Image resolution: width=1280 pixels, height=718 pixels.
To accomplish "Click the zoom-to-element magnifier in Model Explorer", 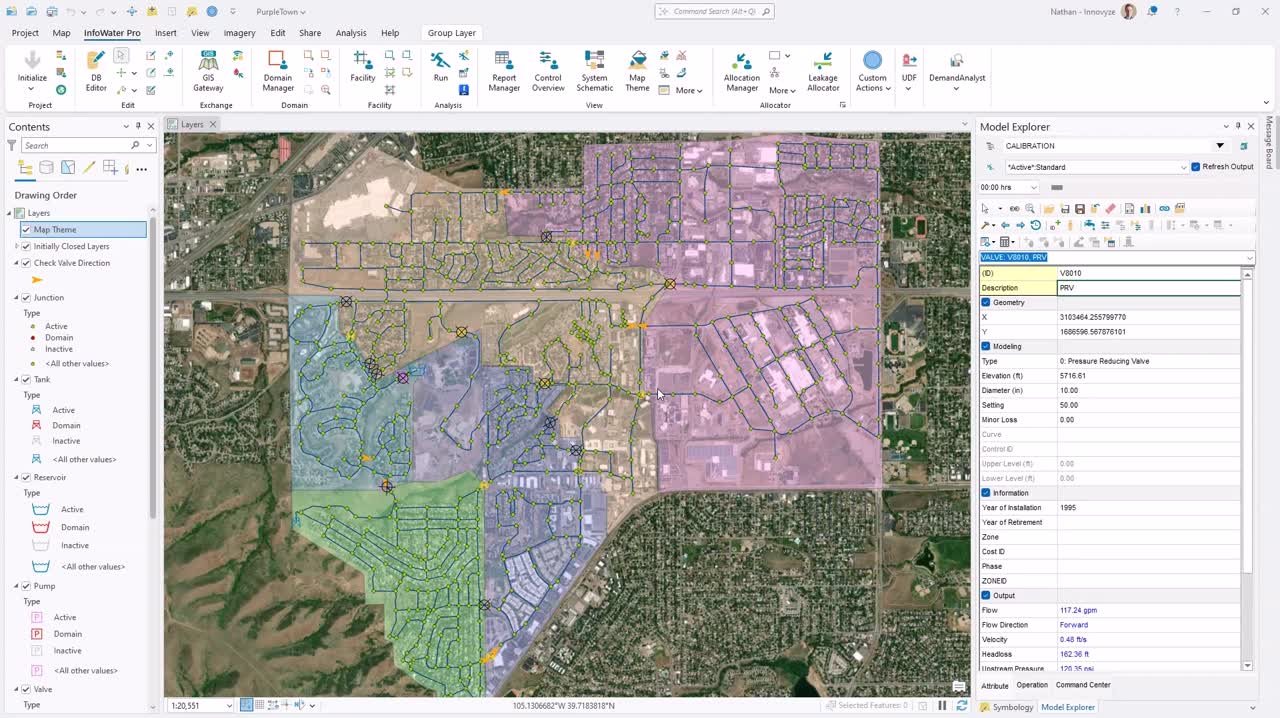I will point(1030,209).
